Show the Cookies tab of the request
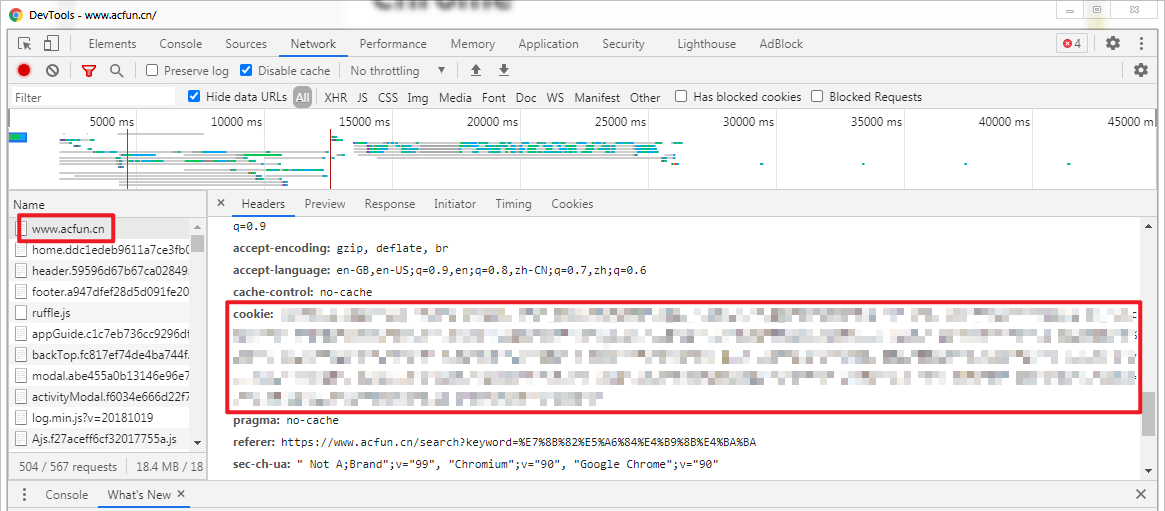Screen dimensions: 1165x511 (x=572, y=204)
